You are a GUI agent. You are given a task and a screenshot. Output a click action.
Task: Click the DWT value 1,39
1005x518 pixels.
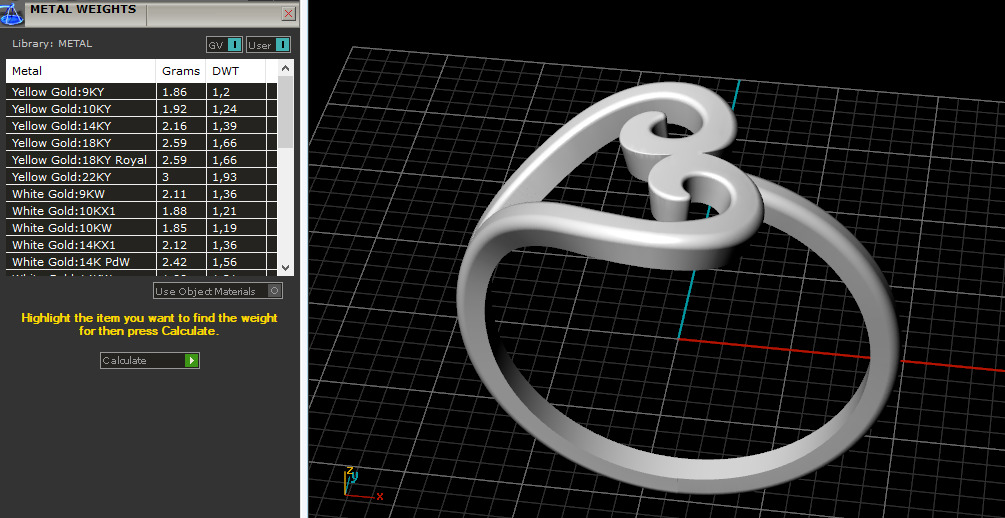[x=224, y=126]
